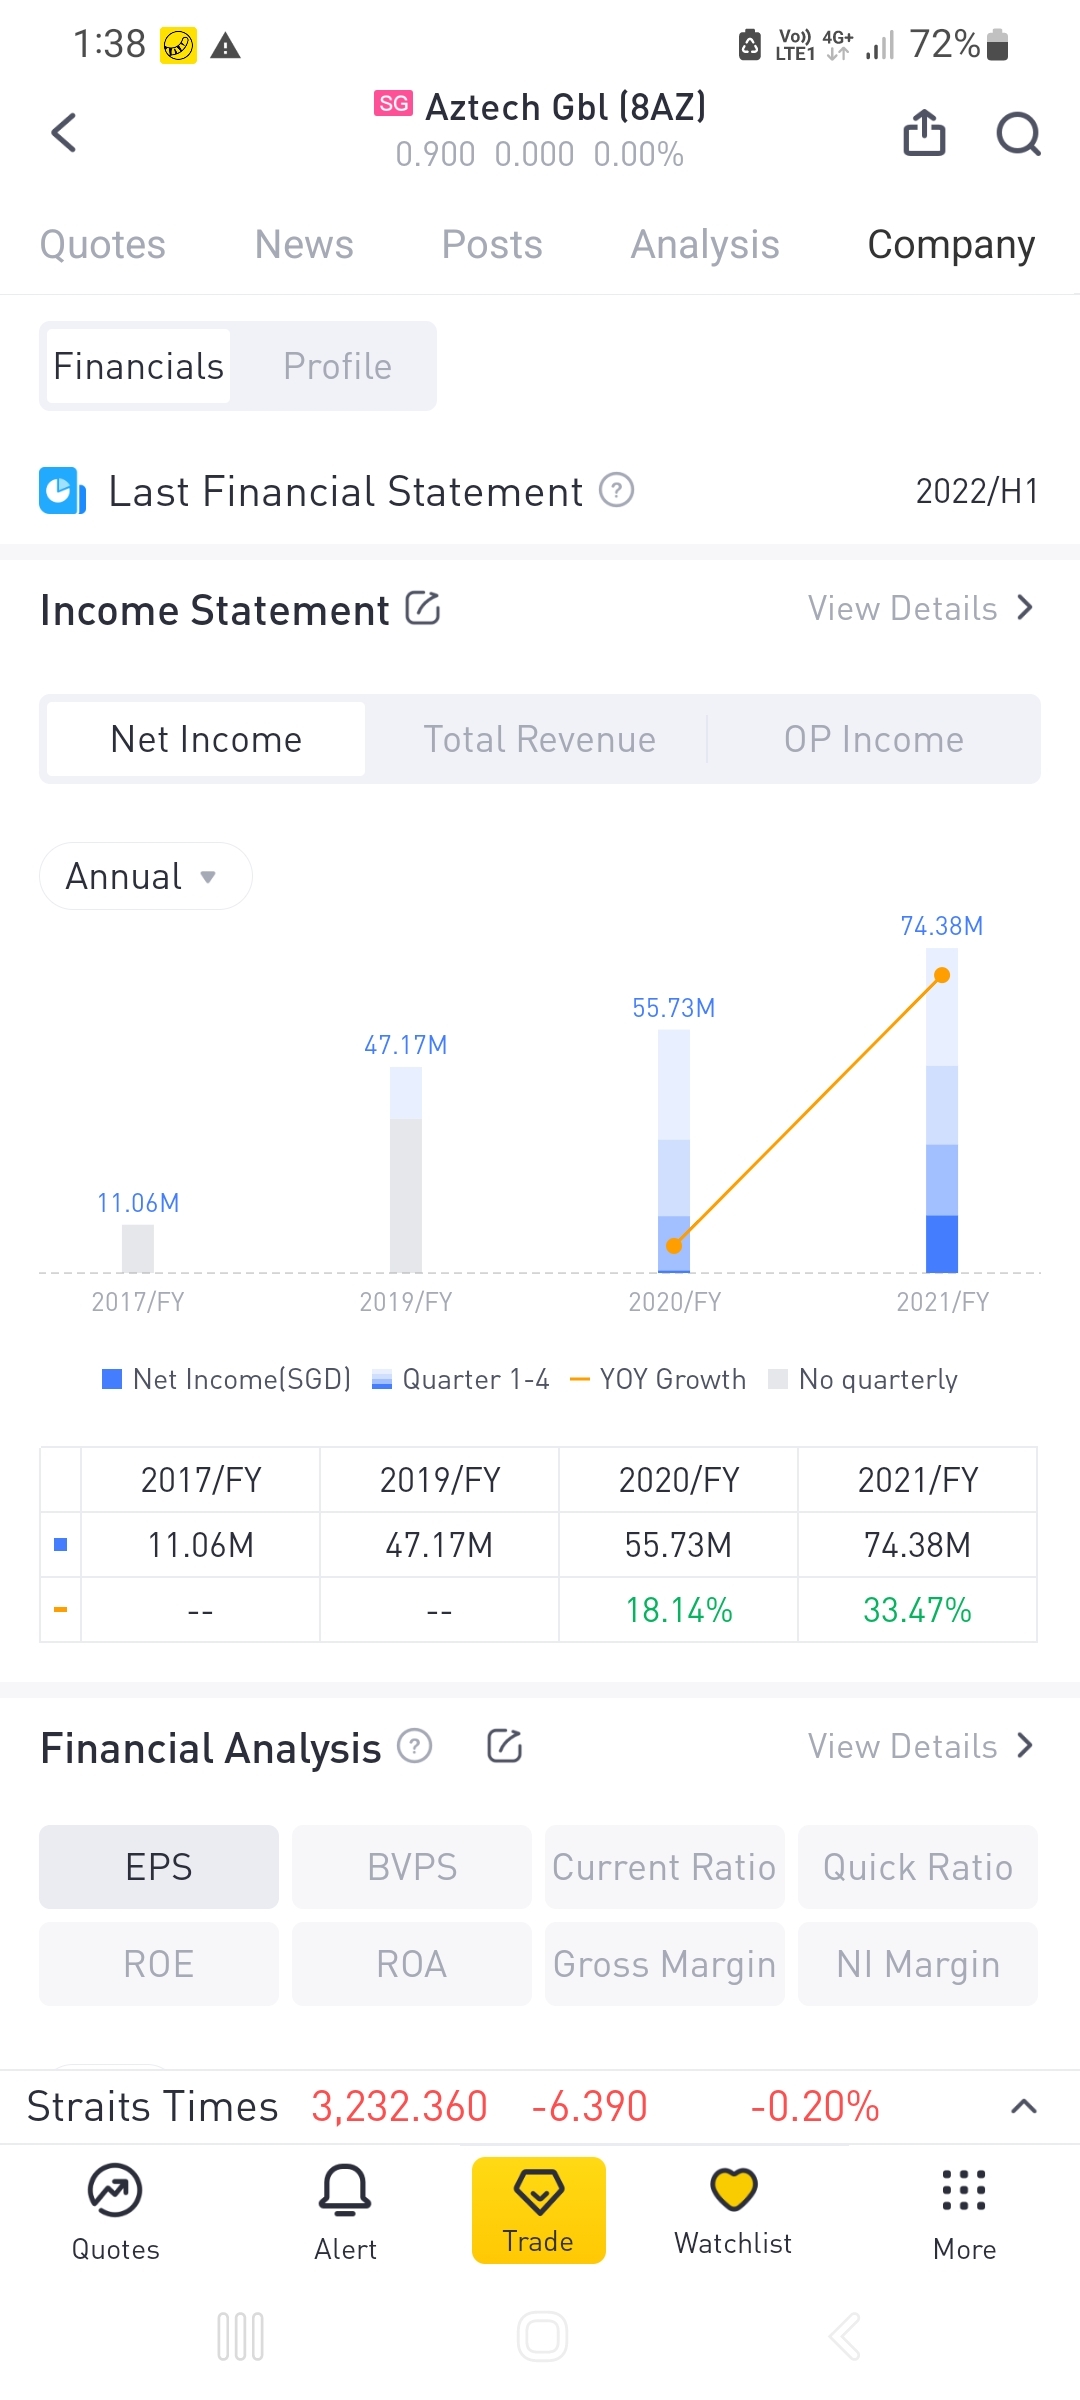Switch to Posts tab
The height and width of the screenshot is (2400, 1080).
492,245
